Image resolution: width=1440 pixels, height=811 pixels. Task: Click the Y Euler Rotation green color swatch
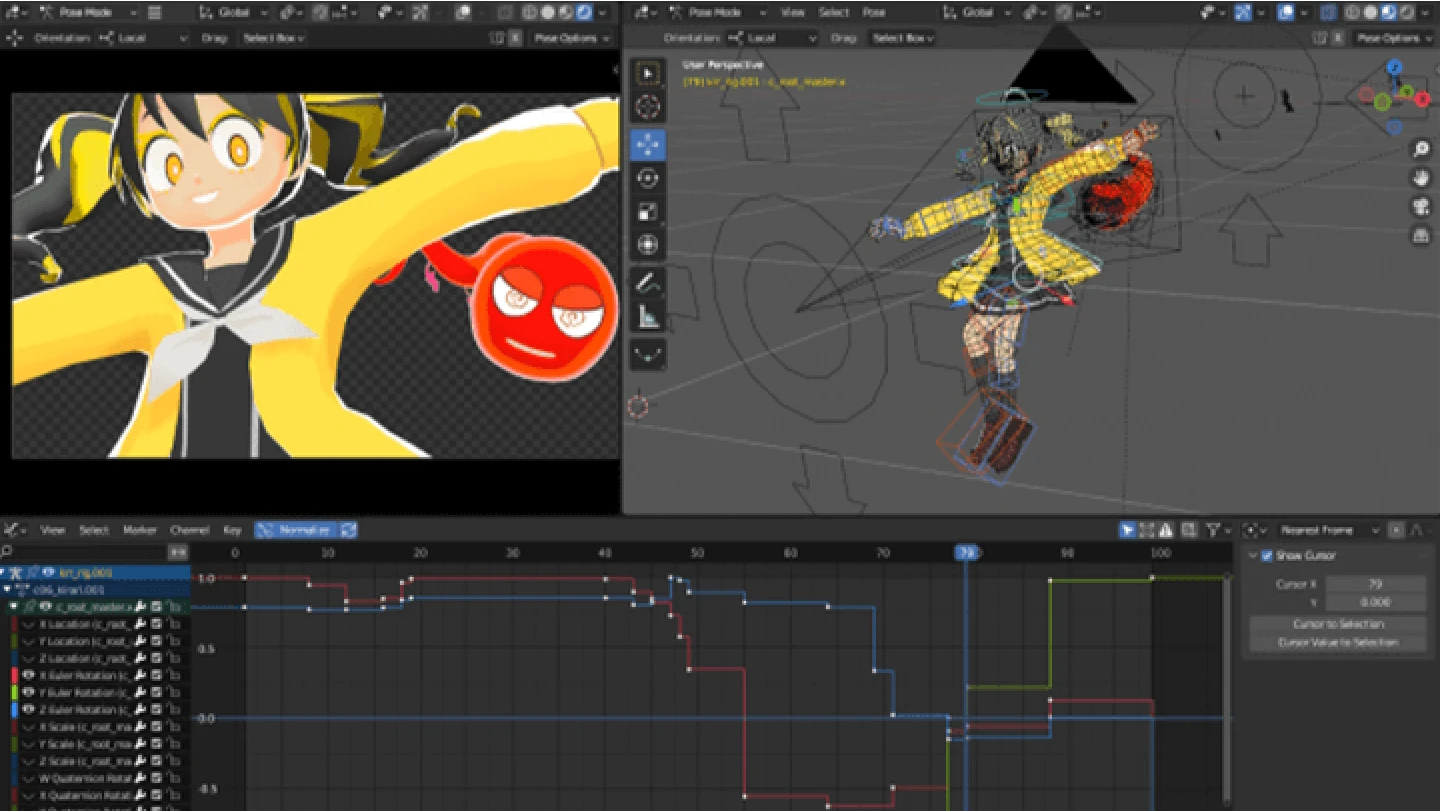coord(14,693)
